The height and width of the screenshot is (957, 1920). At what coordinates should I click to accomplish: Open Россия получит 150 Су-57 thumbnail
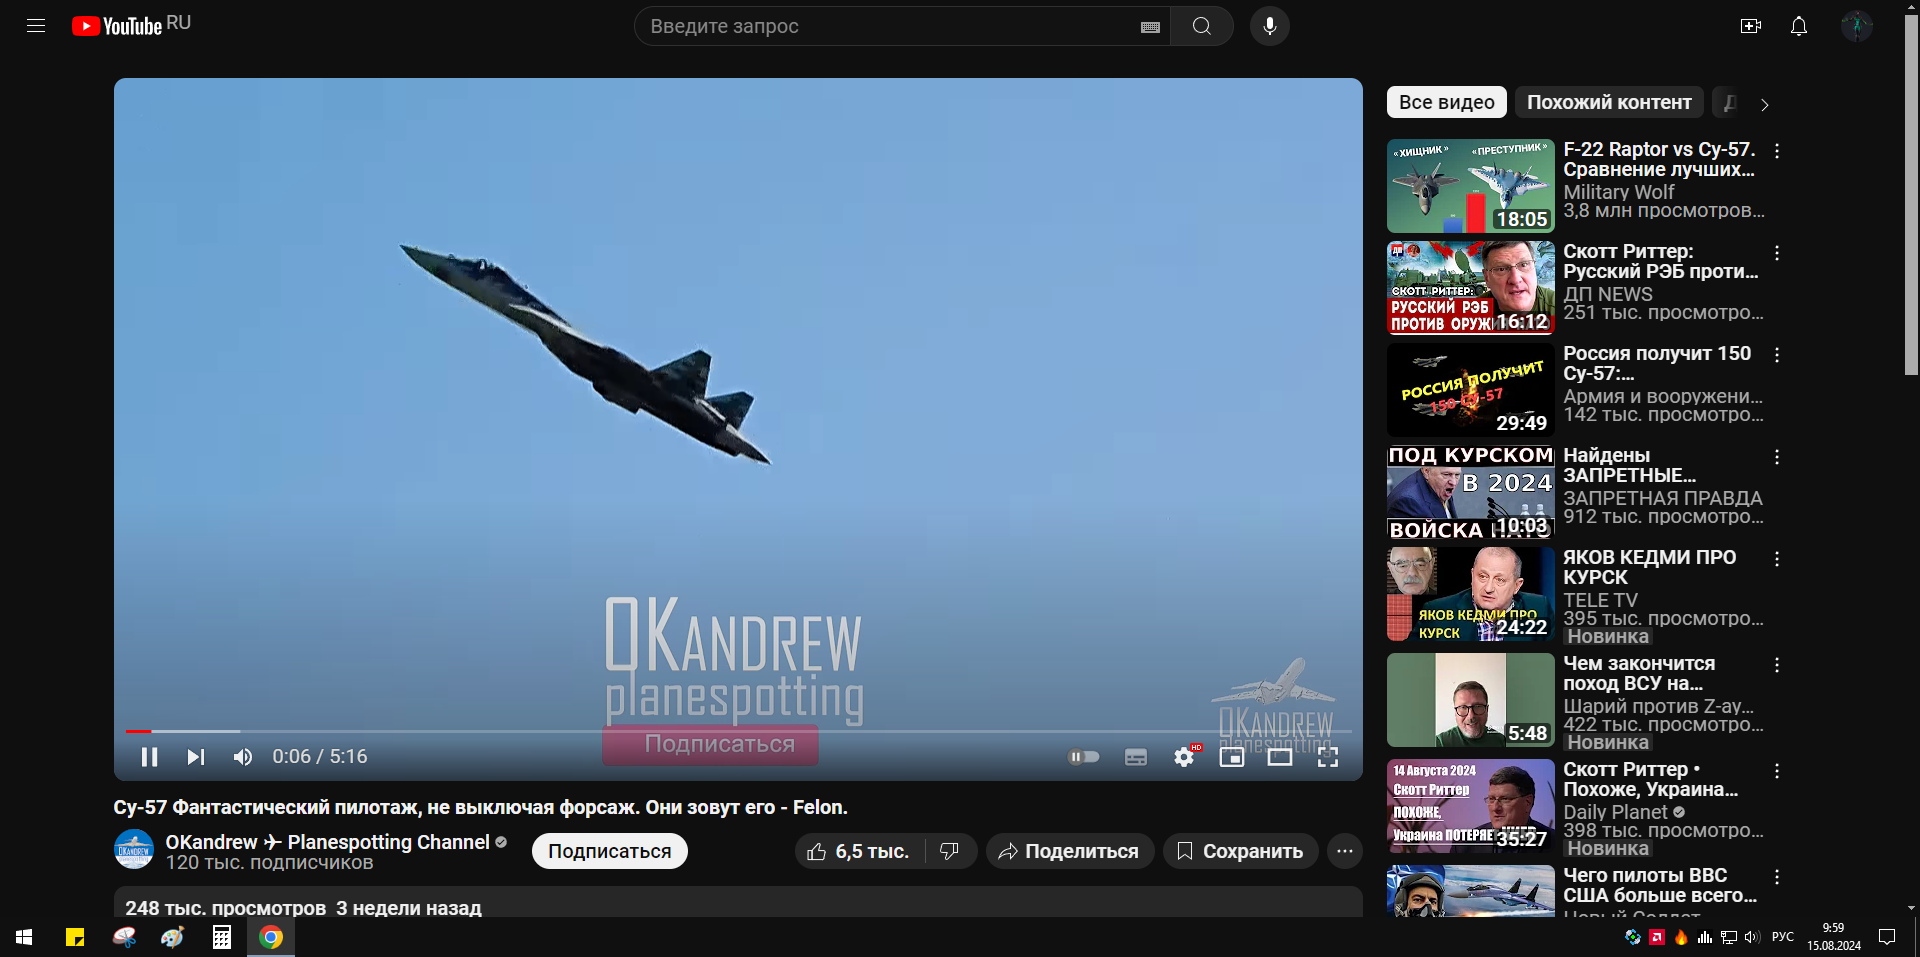[1471, 390]
